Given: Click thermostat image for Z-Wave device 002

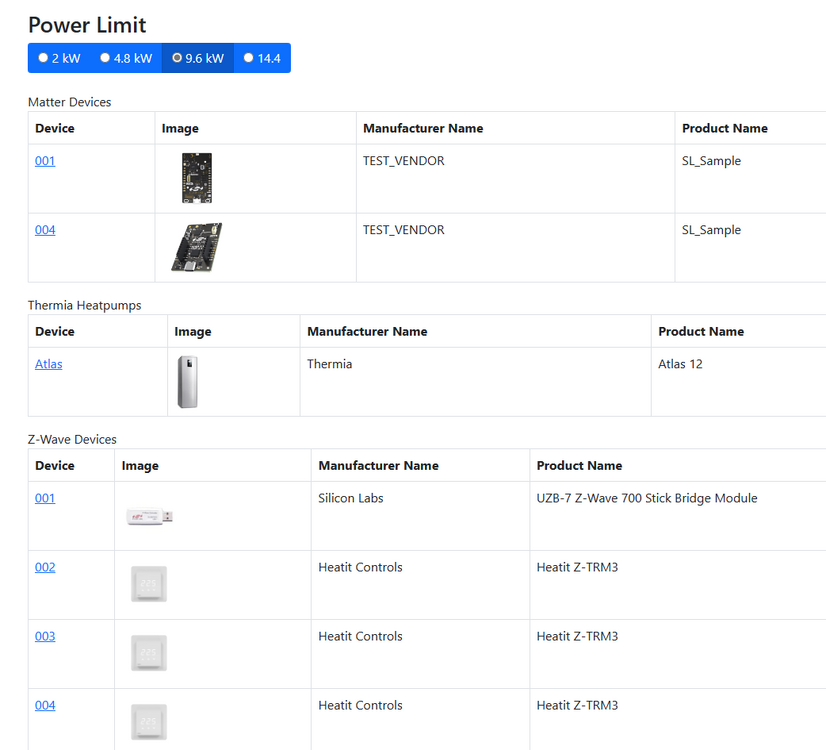Looking at the screenshot, I should pyautogui.click(x=149, y=585).
